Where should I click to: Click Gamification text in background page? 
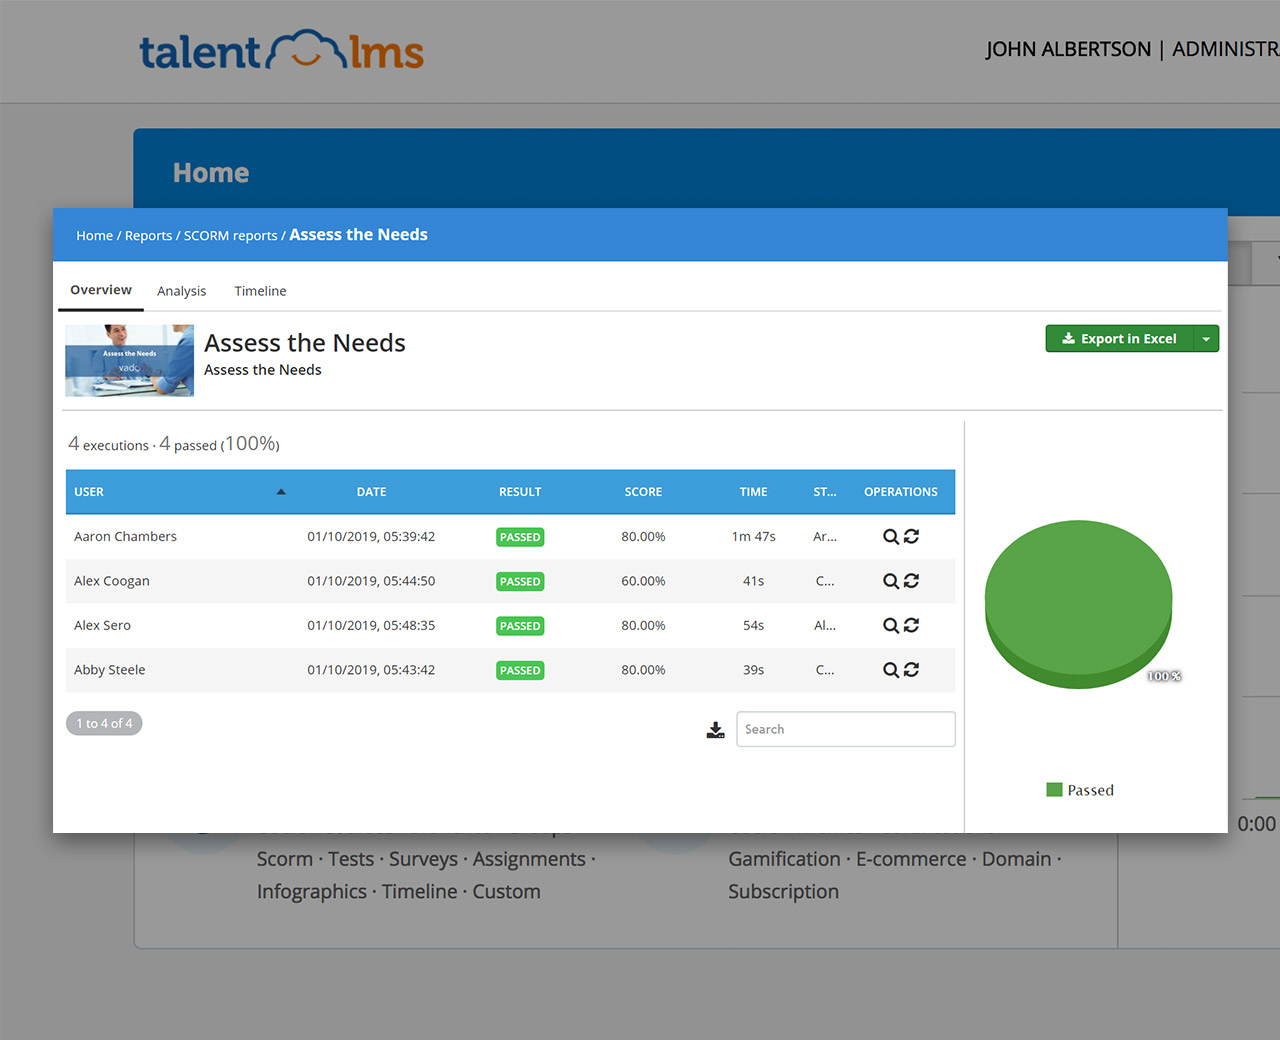[x=784, y=859]
